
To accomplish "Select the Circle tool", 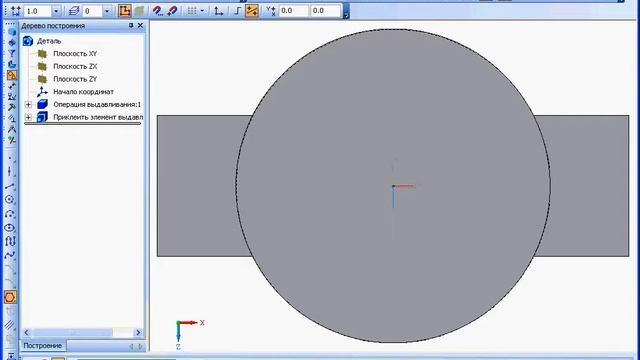I will point(10,200).
